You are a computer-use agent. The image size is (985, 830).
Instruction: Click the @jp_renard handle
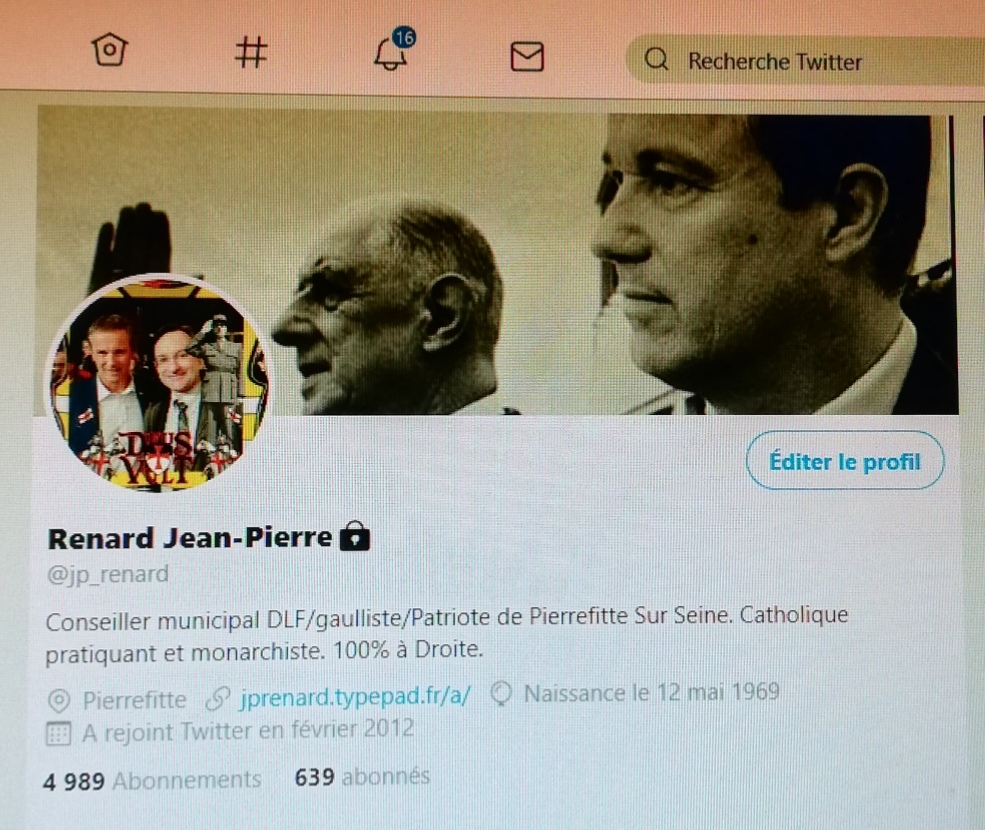click(108, 574)
